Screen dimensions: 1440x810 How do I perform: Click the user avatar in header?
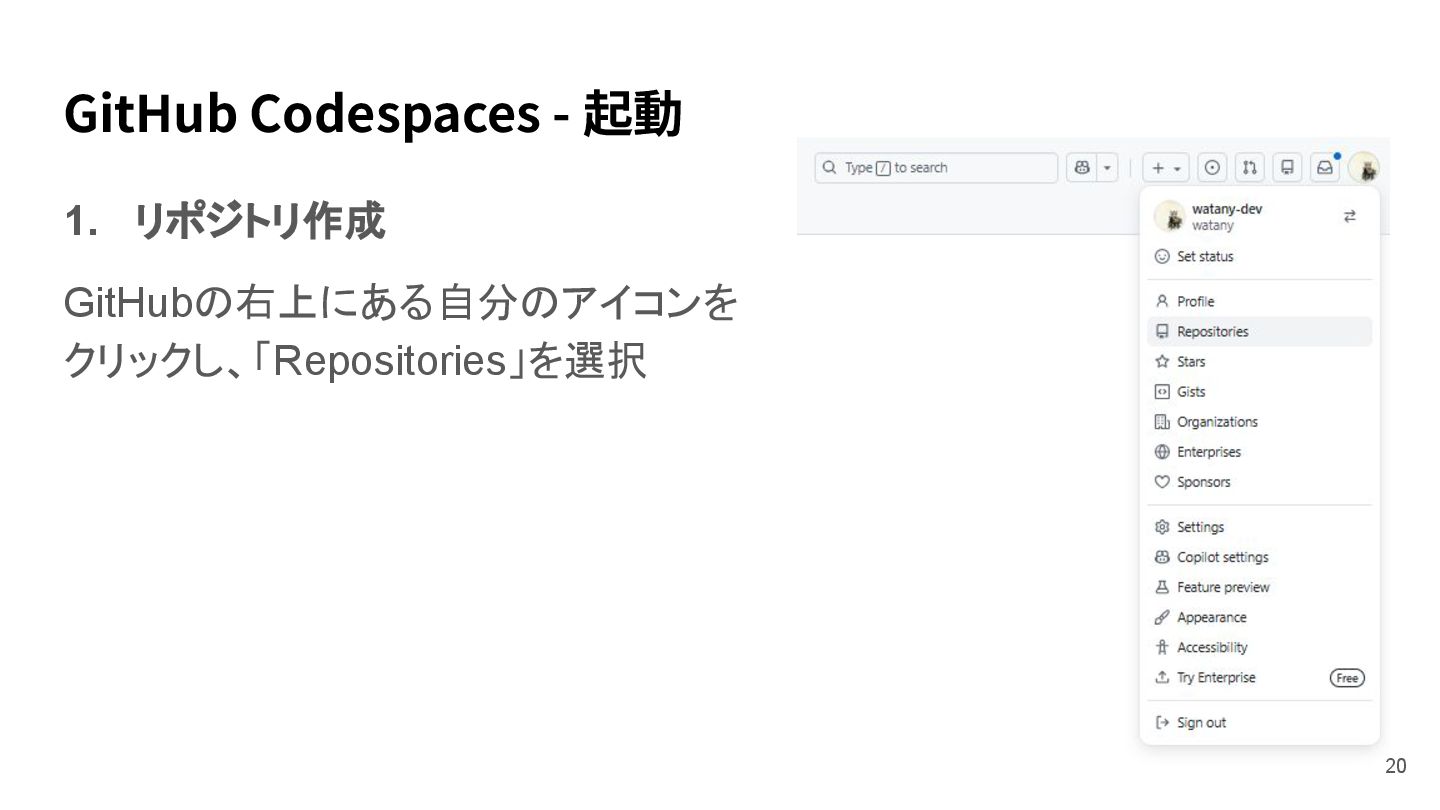(x=1363, y=168)
